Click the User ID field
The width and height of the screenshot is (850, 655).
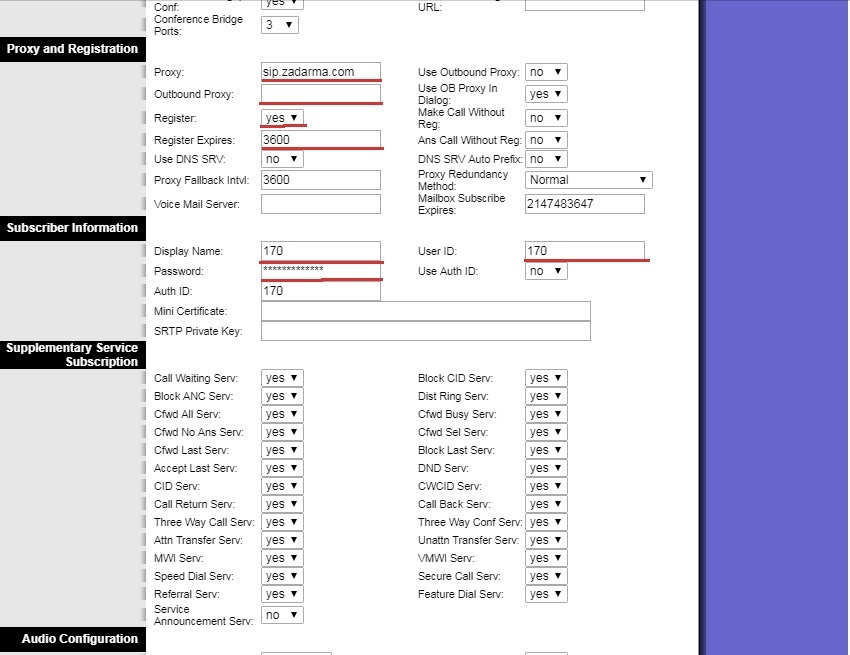pos(585,251)
